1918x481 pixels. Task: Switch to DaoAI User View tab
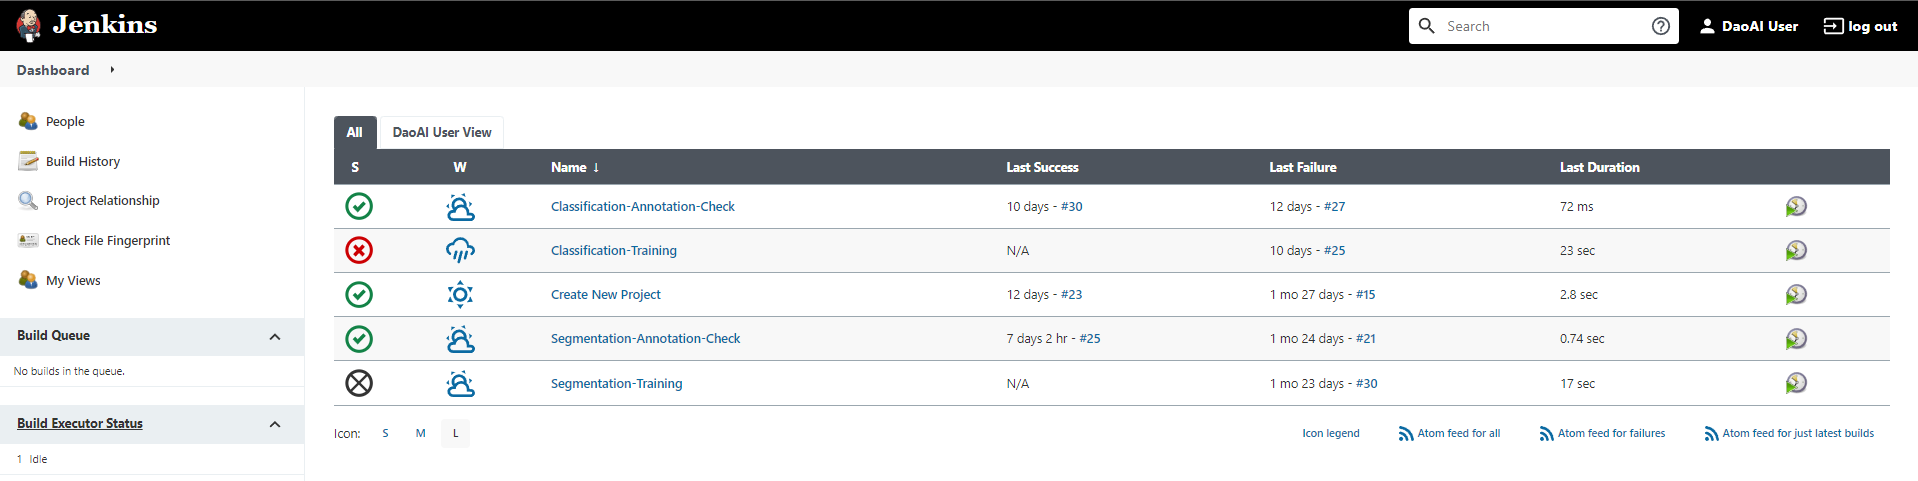point(442,132)
